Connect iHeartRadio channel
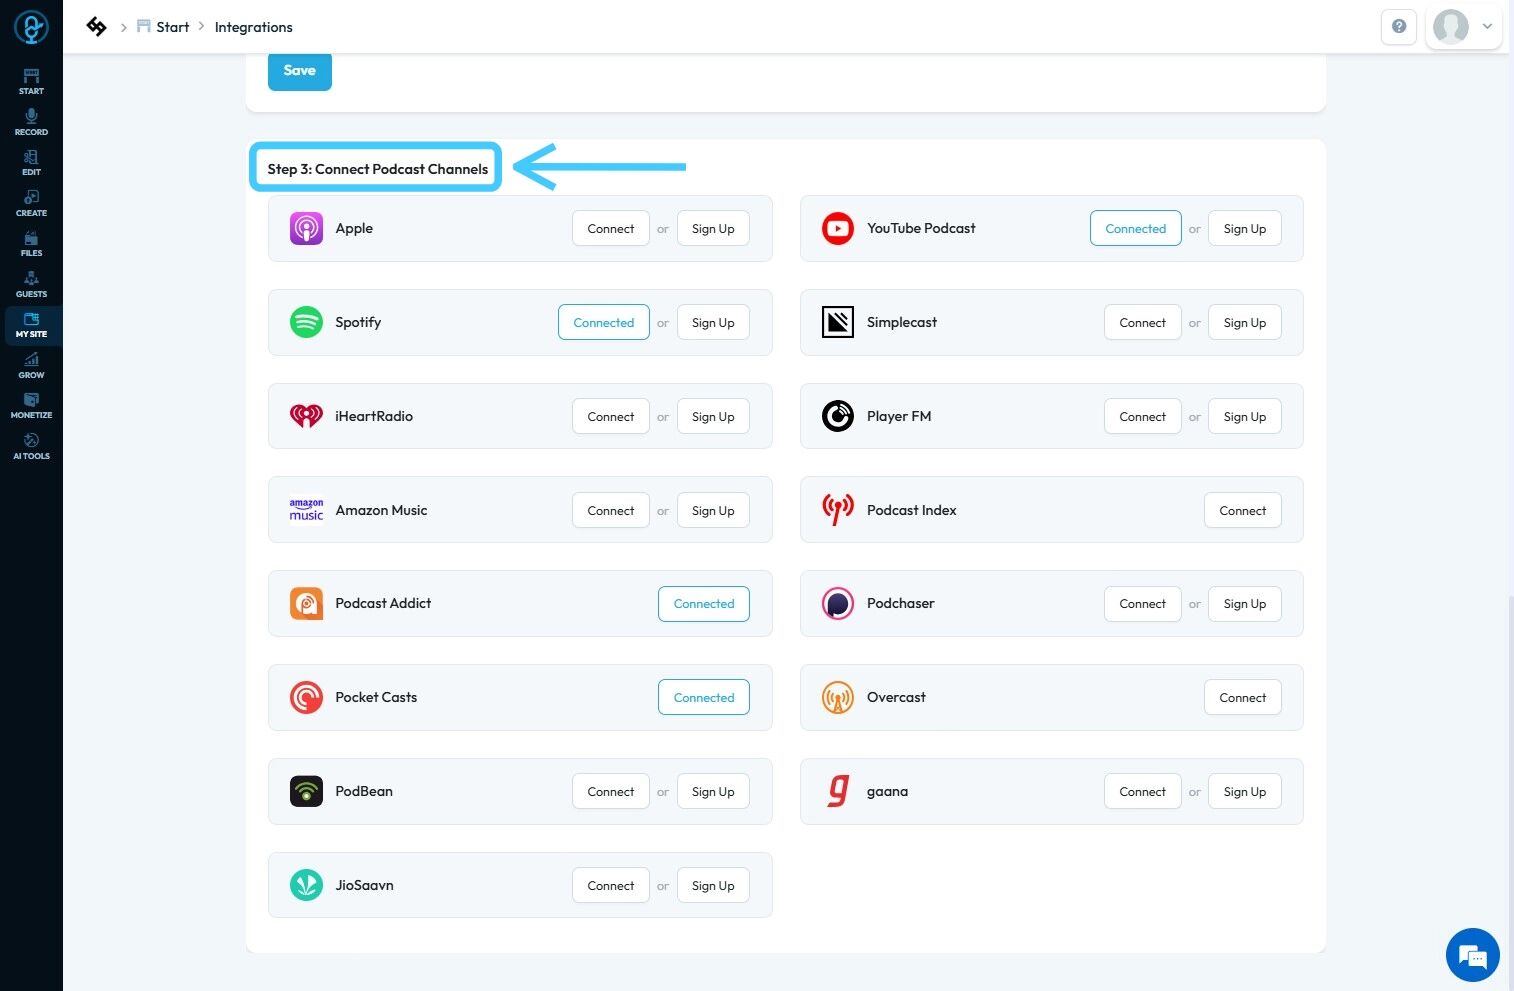Image resolution: width=1514 pixels, height=991 pixels. (611, 417)
